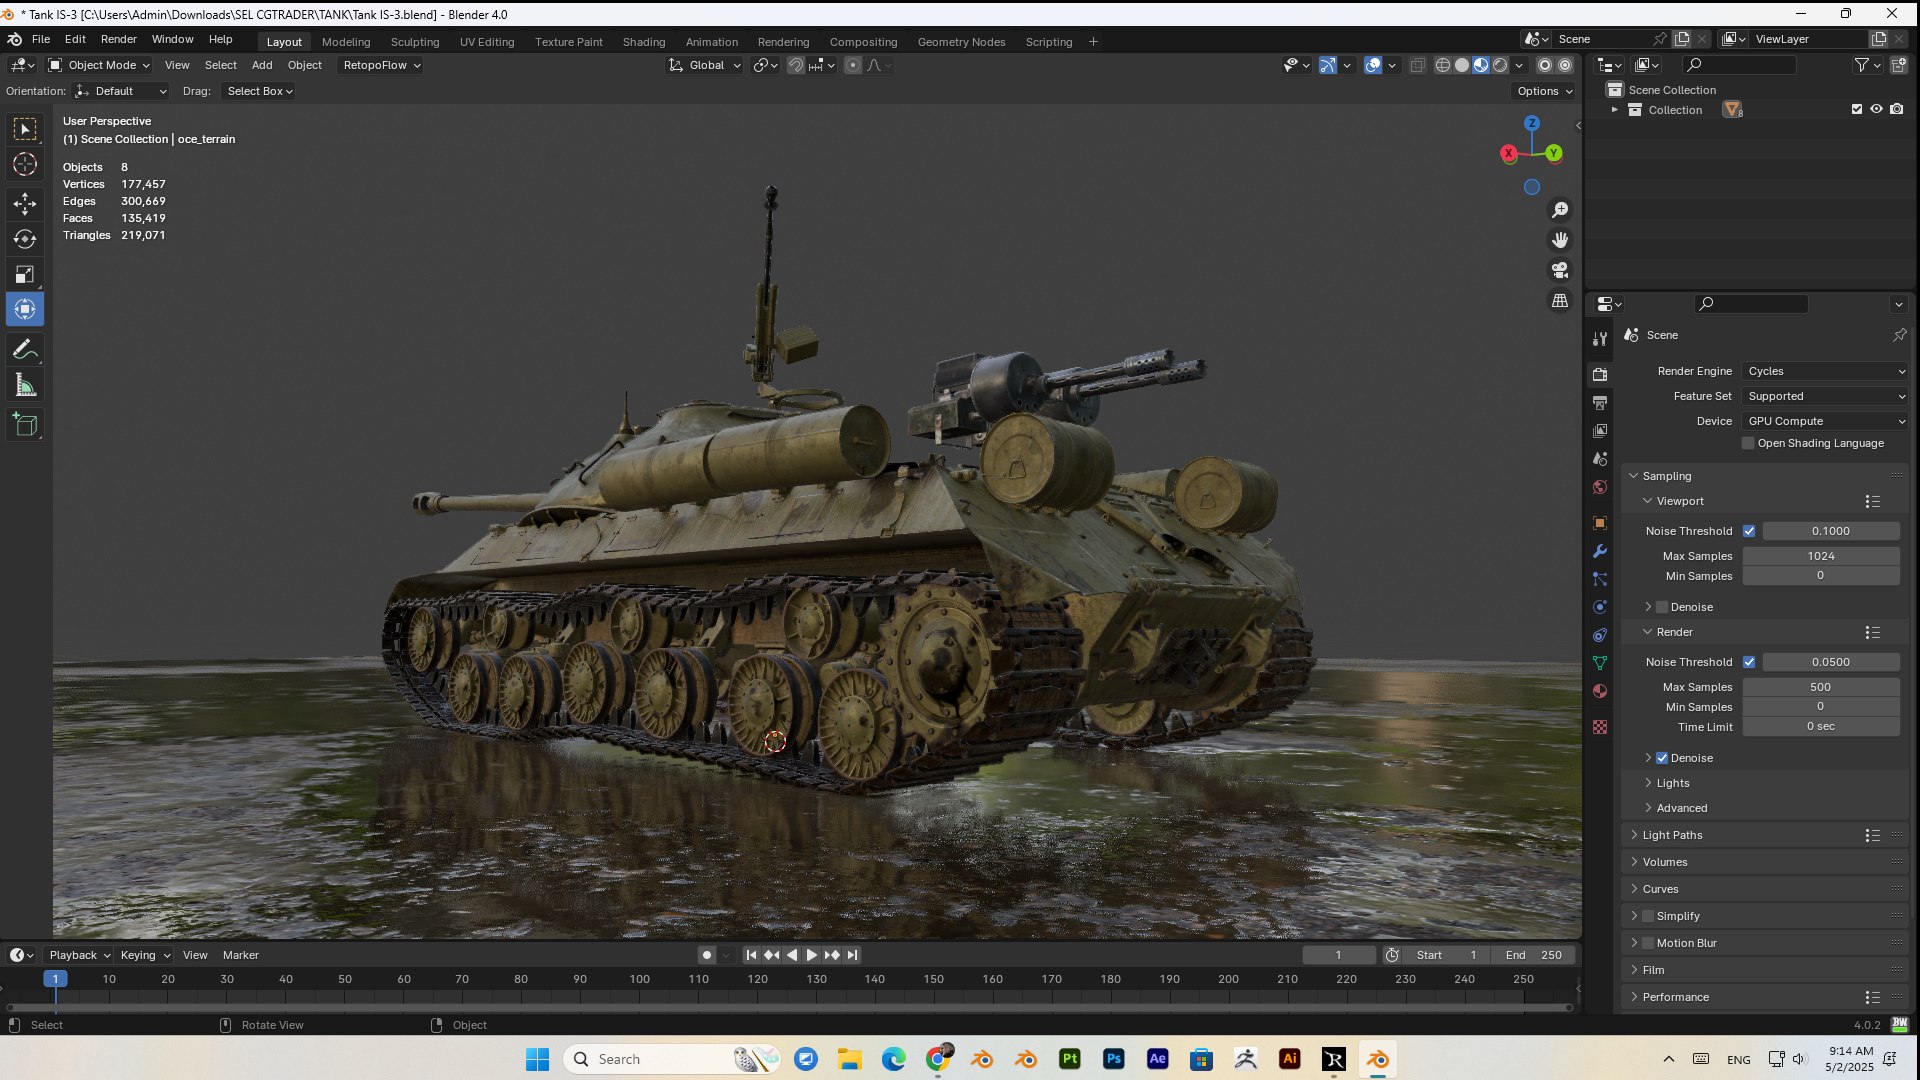
Task: Open the Render Engine Cycles dropdown
Action: click(1825, 371)
